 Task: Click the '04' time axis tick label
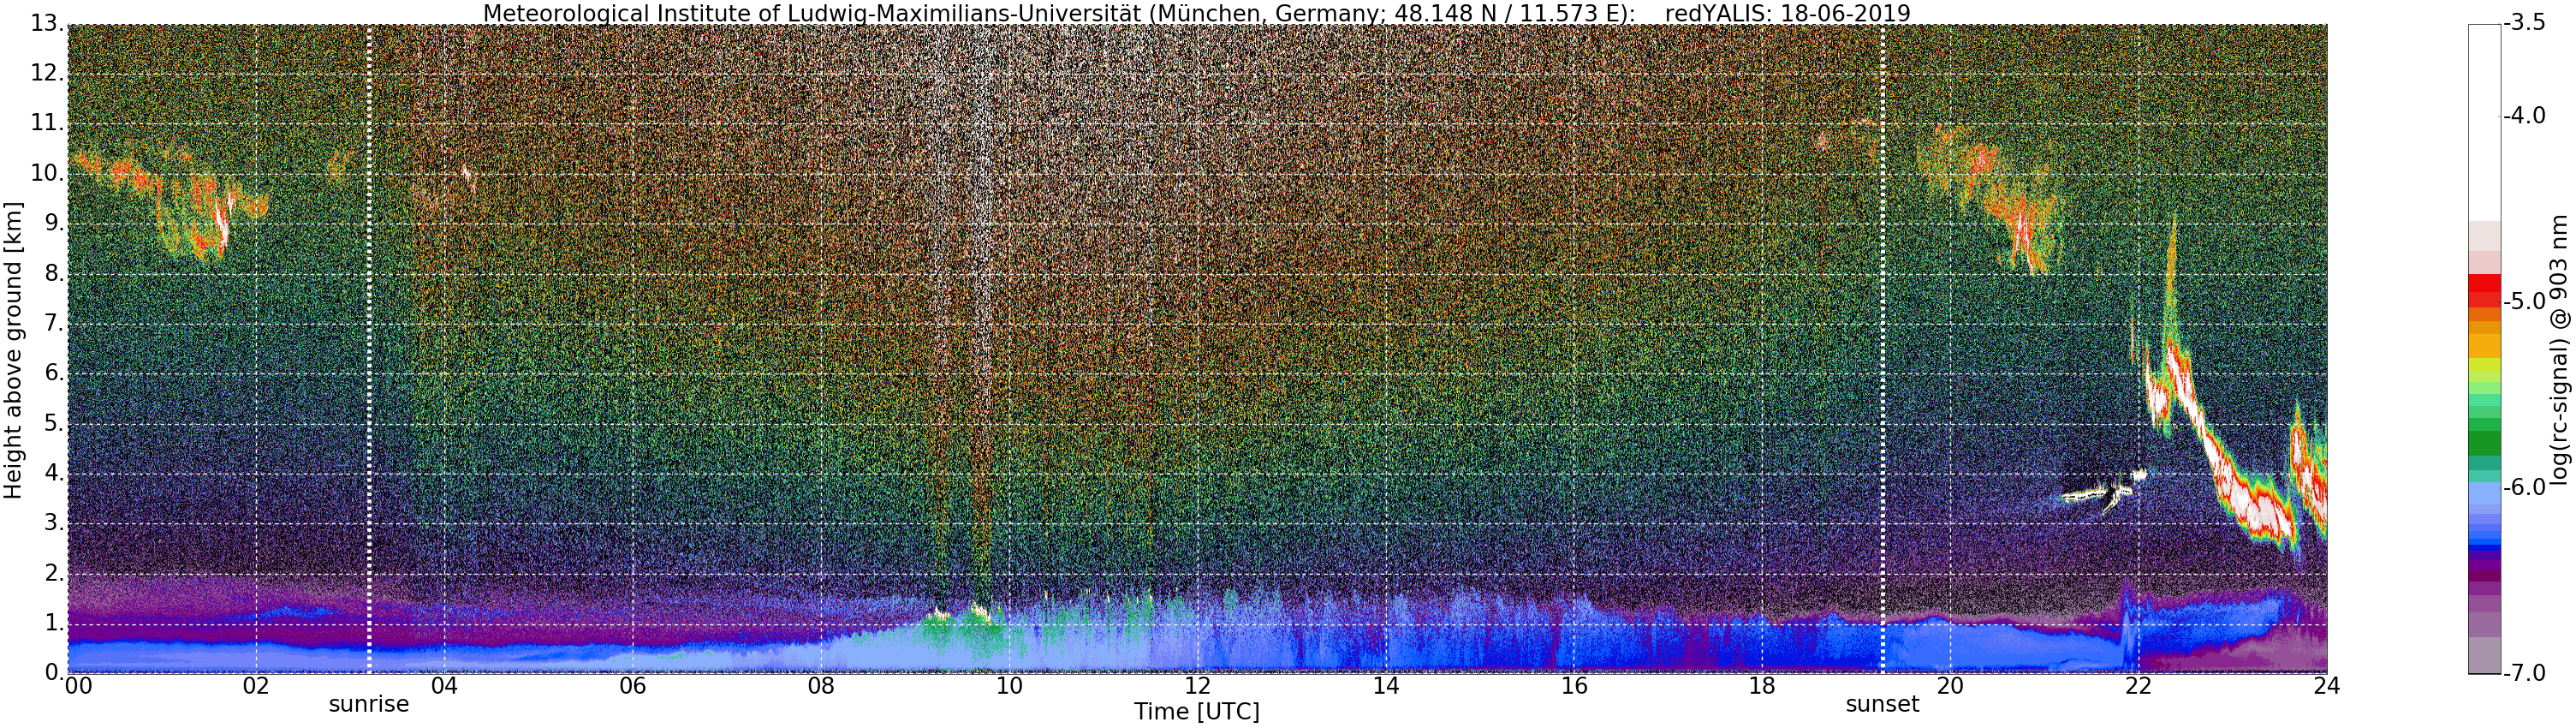pyautogui.click(x=444, y=686)
